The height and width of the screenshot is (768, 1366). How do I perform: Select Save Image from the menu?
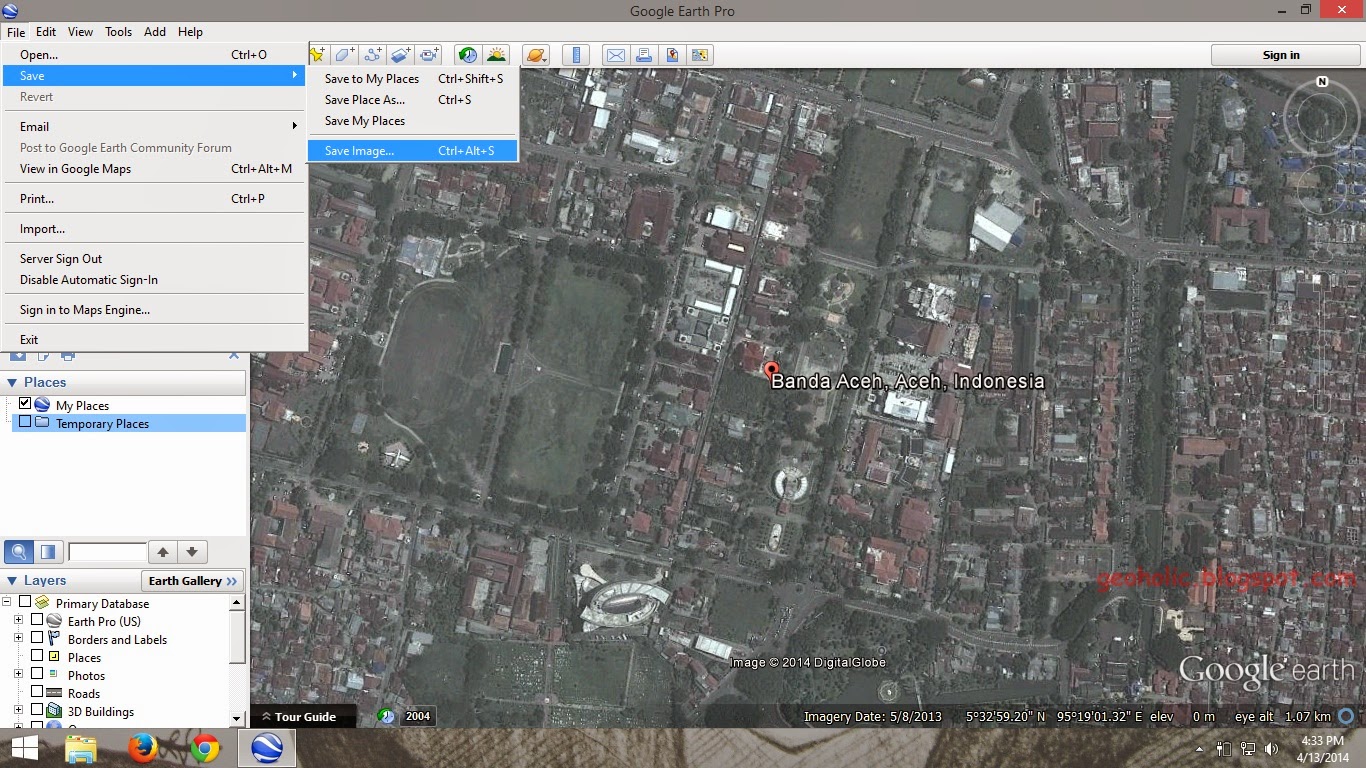tap(360, 150)
